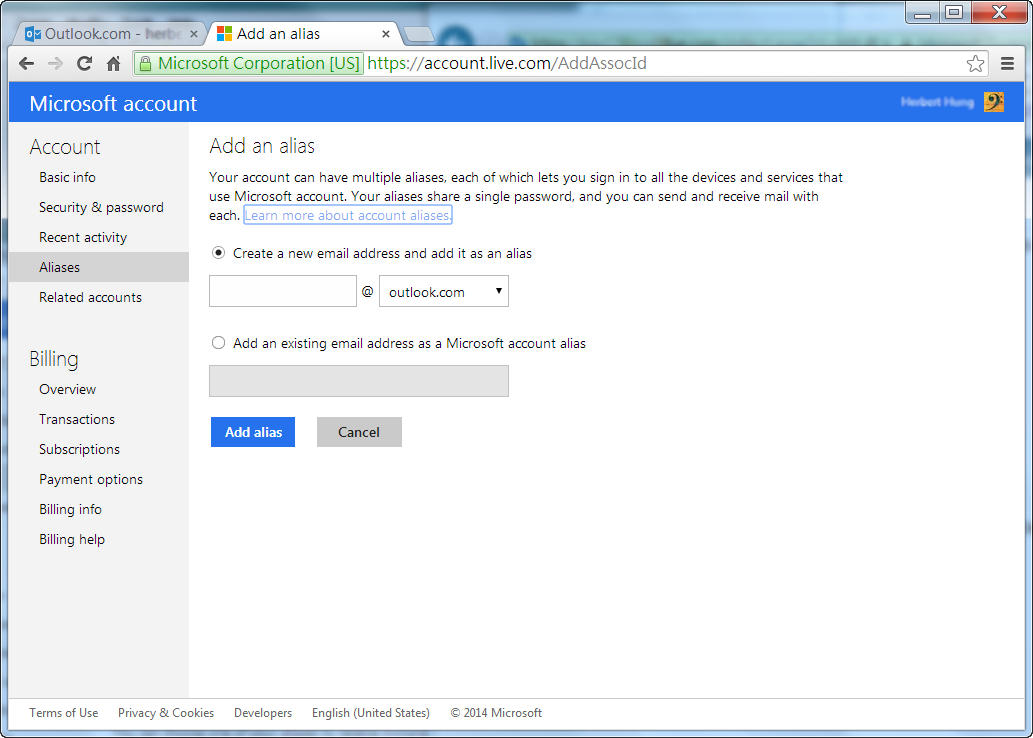This screenshot has height=738, width=1033.
Task: Go to Payment options
Action: pos(91,480)
